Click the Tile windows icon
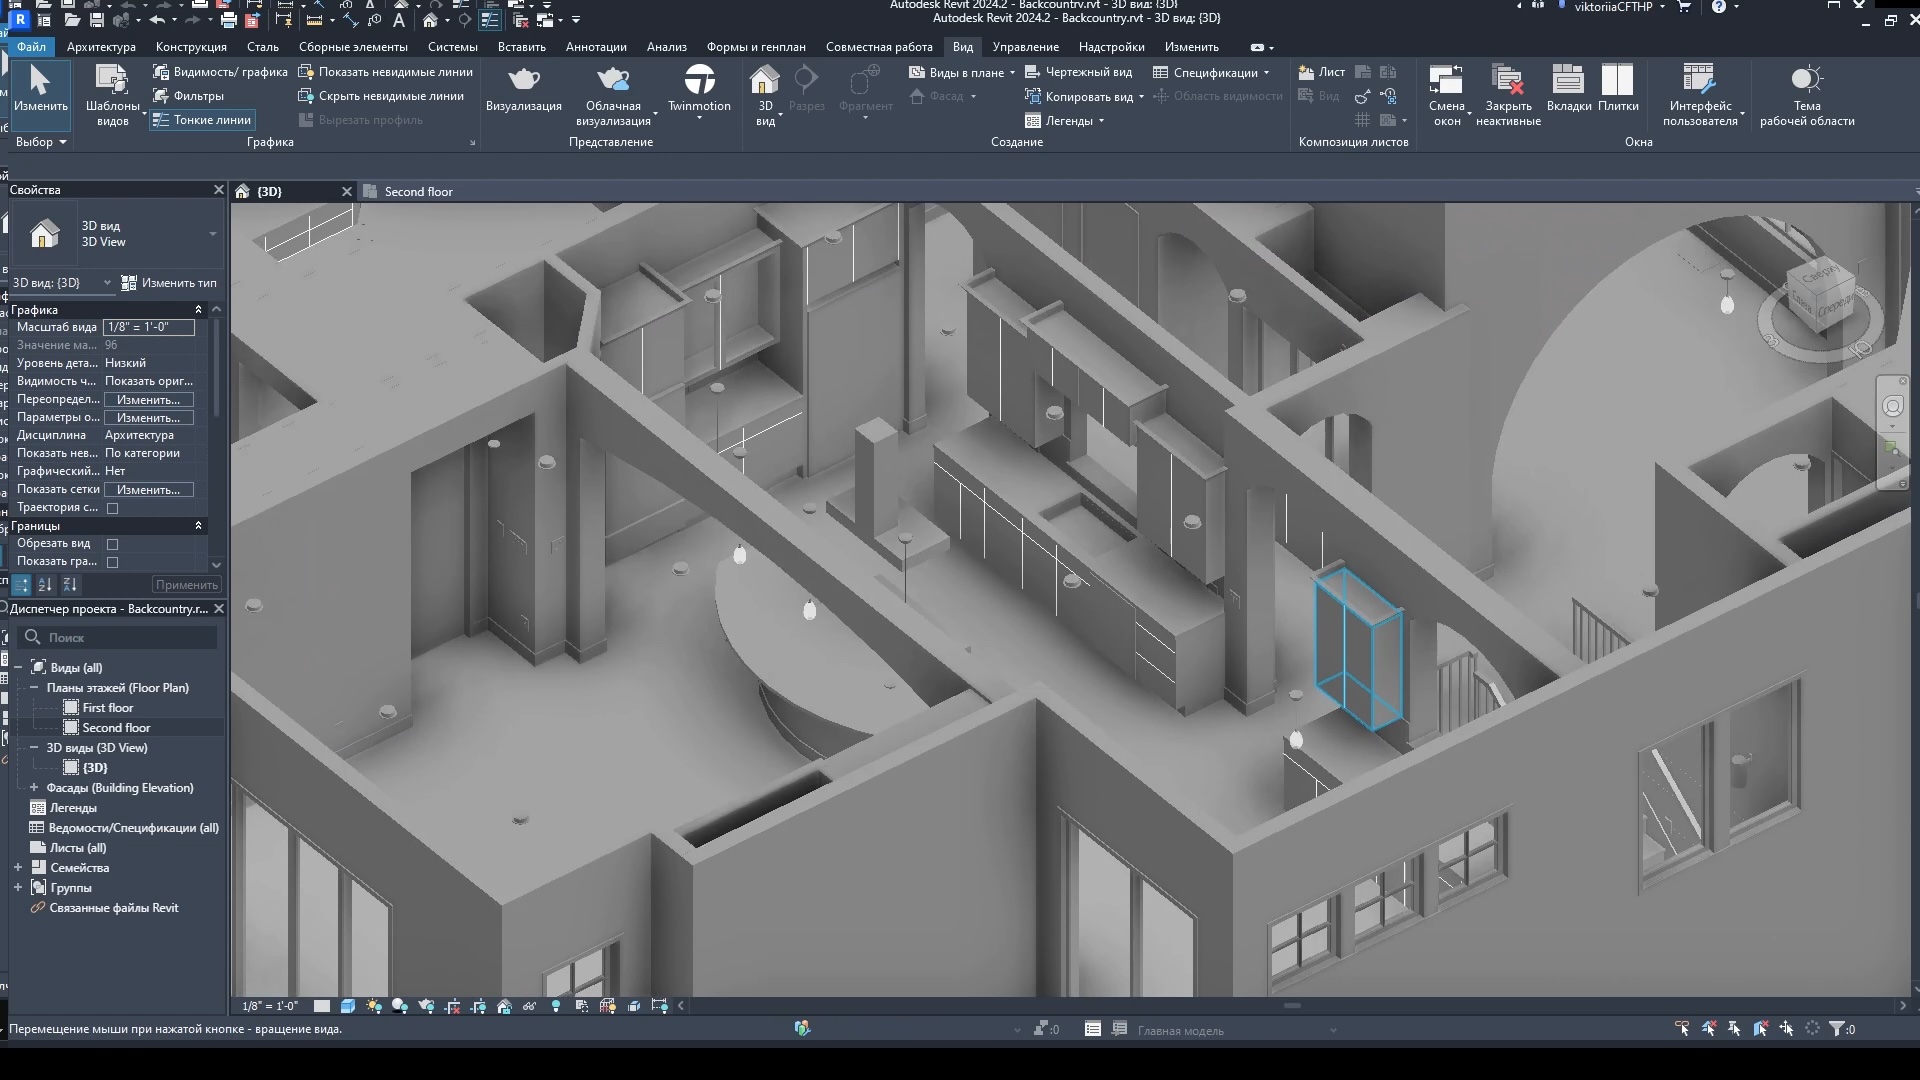 [1617, 80]
